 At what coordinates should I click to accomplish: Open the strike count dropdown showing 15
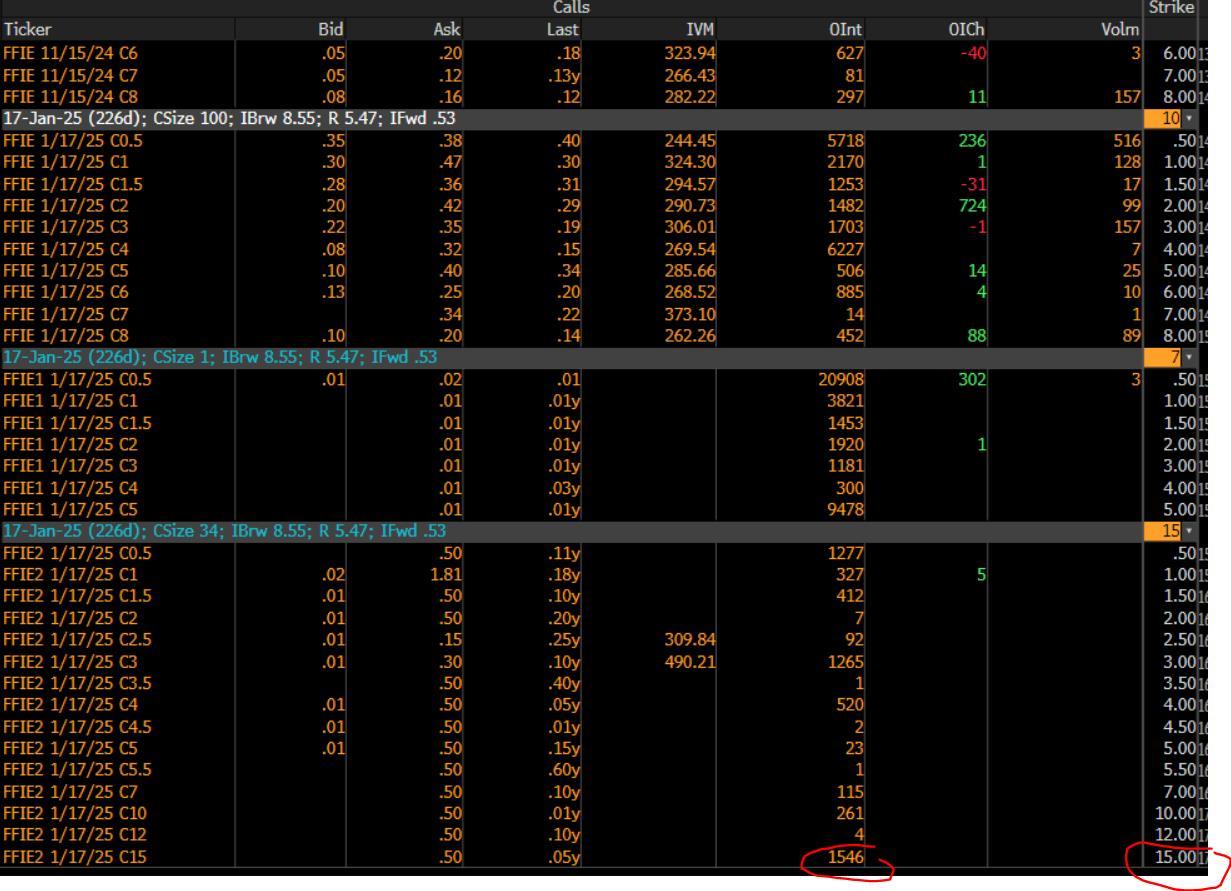point(1171,530)
